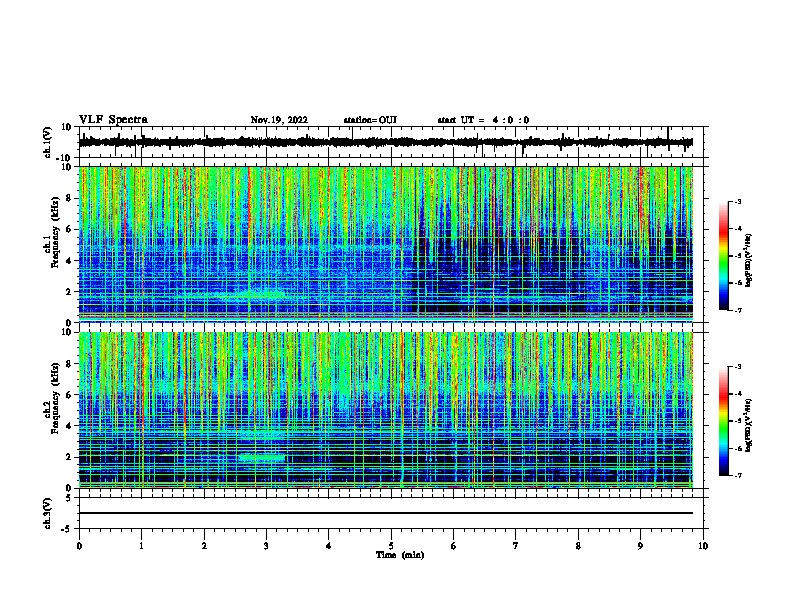Click time axis tick label "9"
This screenshot has width=792, height=612.
(640, 546)
